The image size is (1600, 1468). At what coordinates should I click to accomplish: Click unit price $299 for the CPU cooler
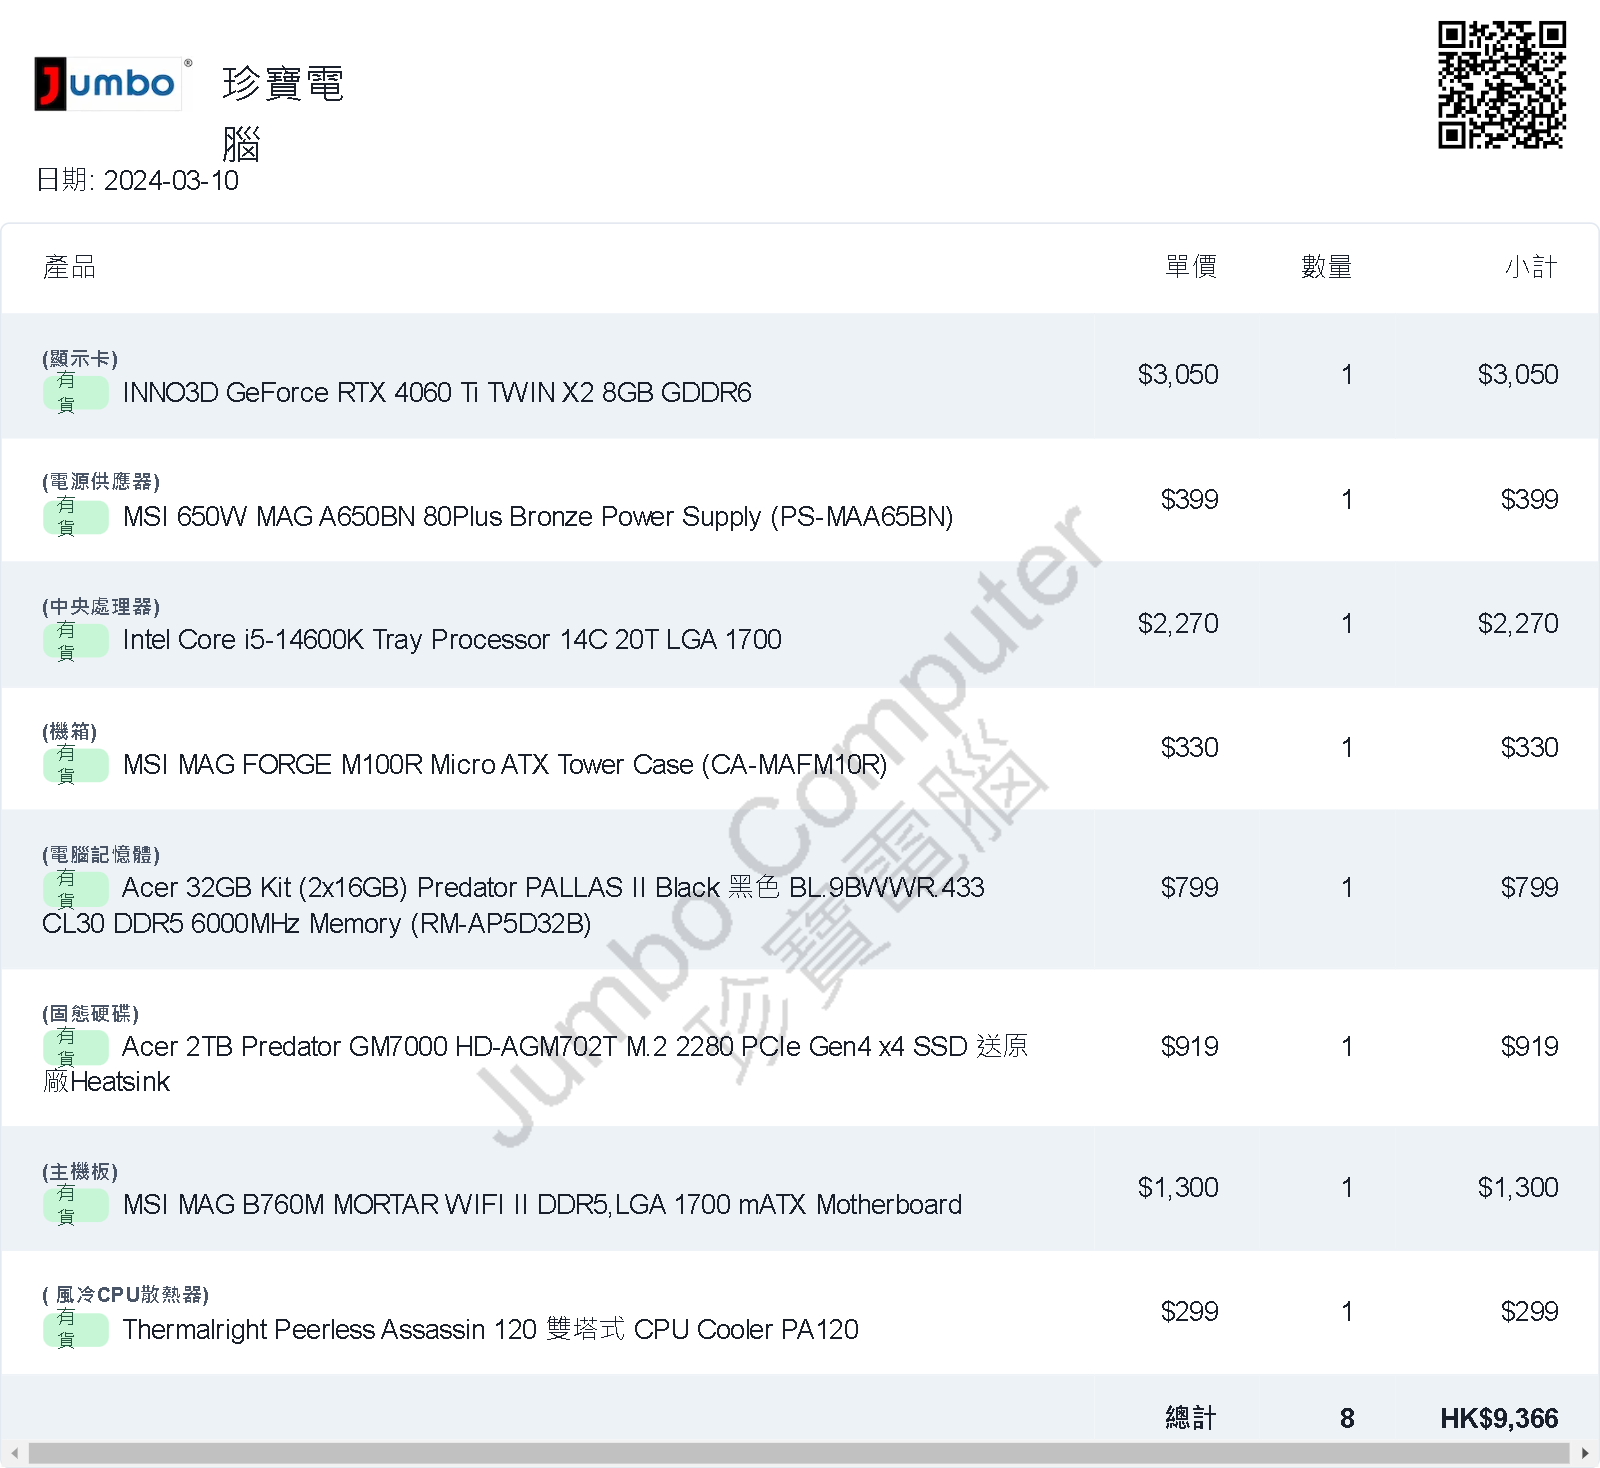pos(1189,1311)
